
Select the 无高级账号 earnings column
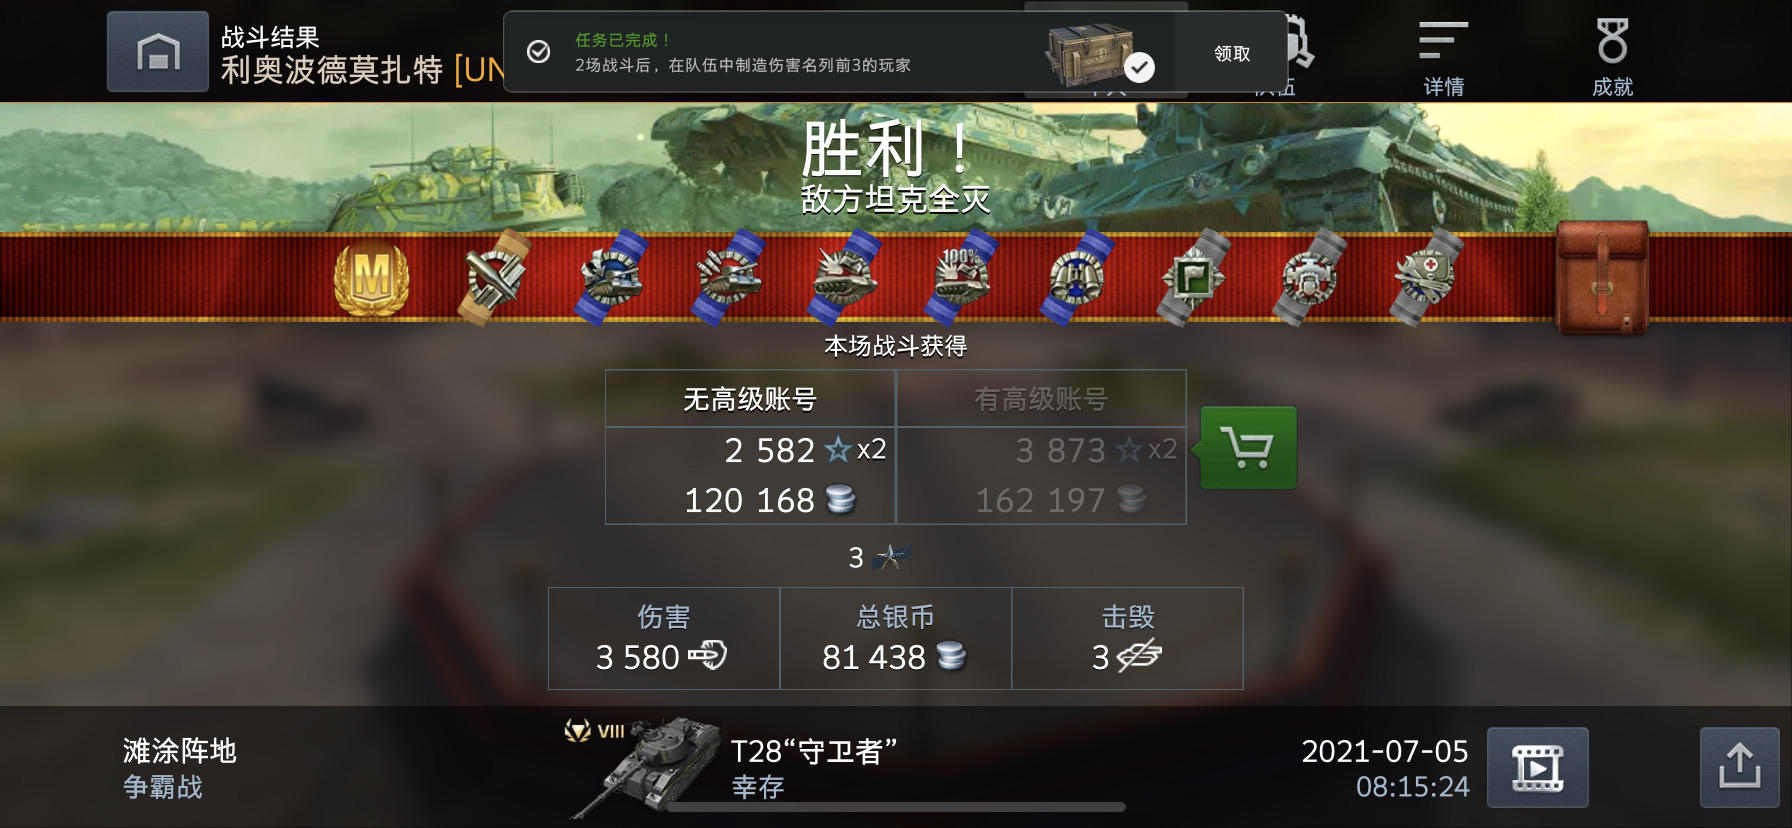click(x=750, y=447)
